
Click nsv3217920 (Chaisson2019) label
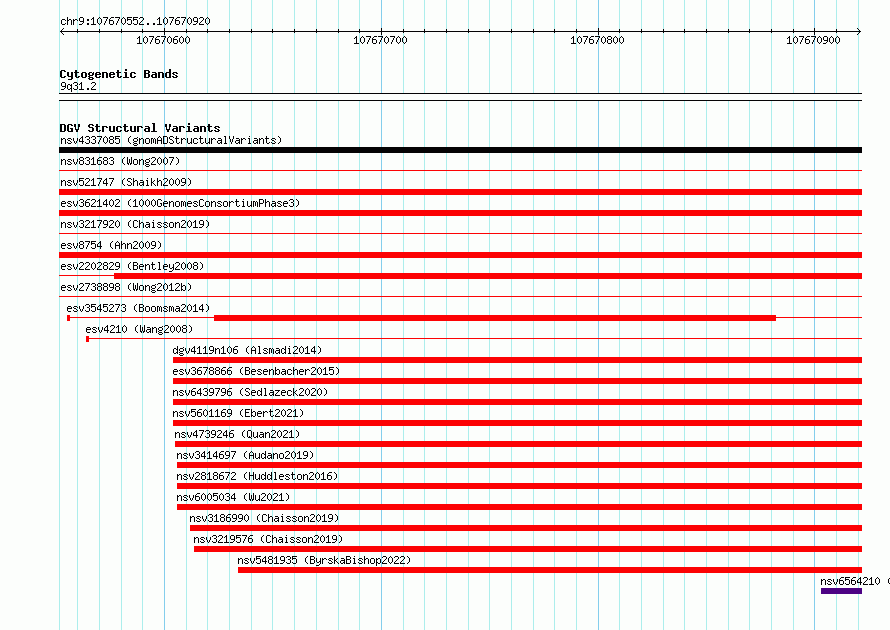pyautogui.click(x=135, y=224)
